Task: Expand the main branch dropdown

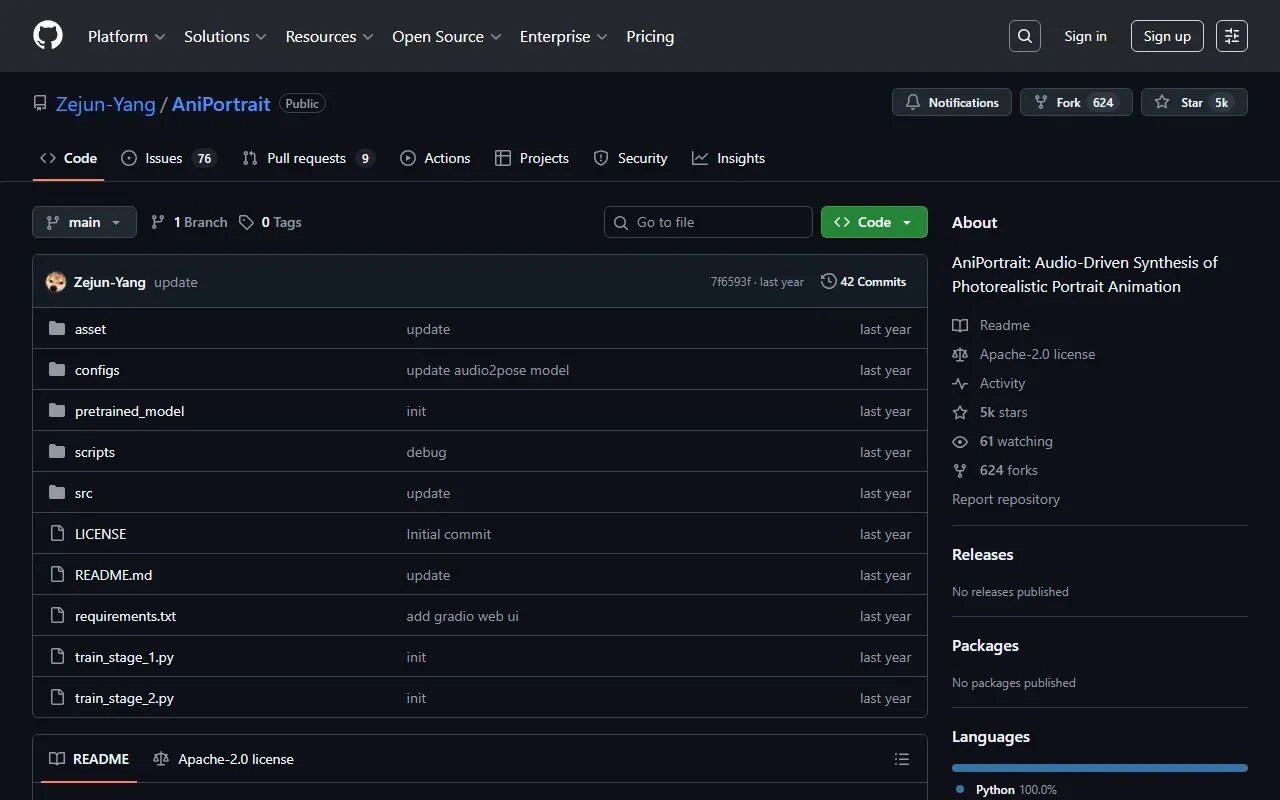Action: (x=84, y=222)
